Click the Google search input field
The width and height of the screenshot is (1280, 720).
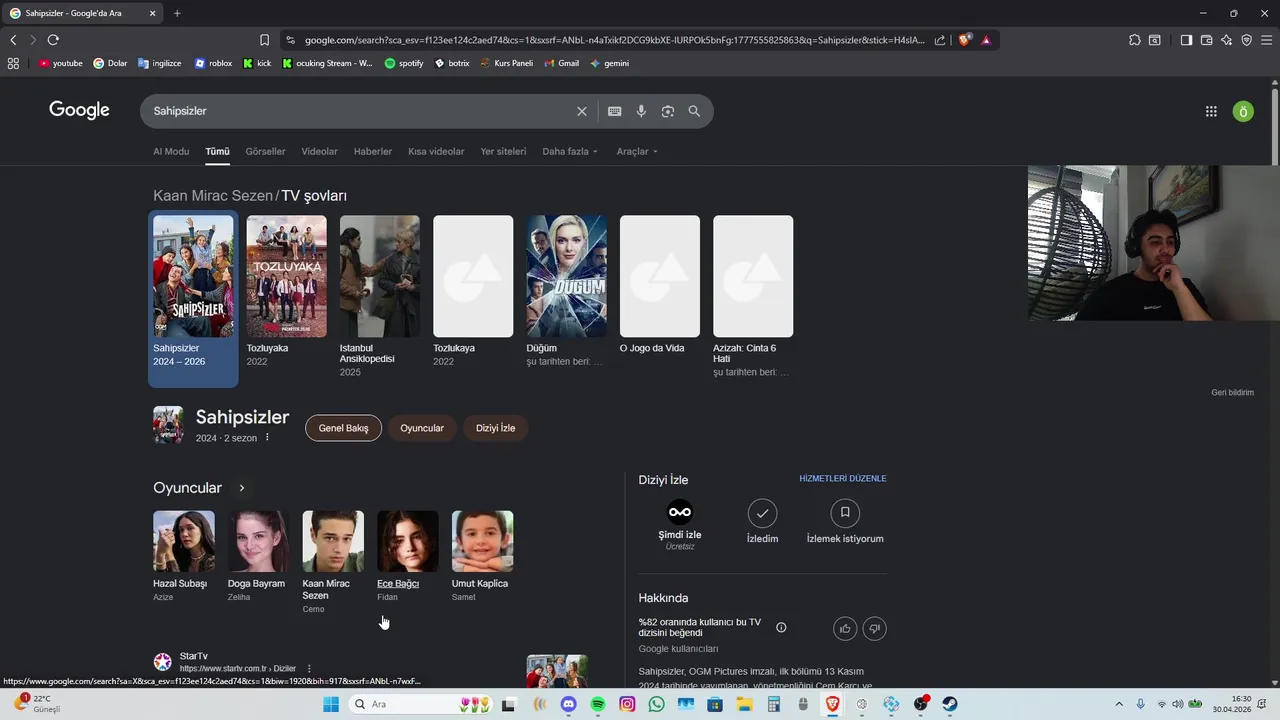pyautogui.click(x=360, y=111)
